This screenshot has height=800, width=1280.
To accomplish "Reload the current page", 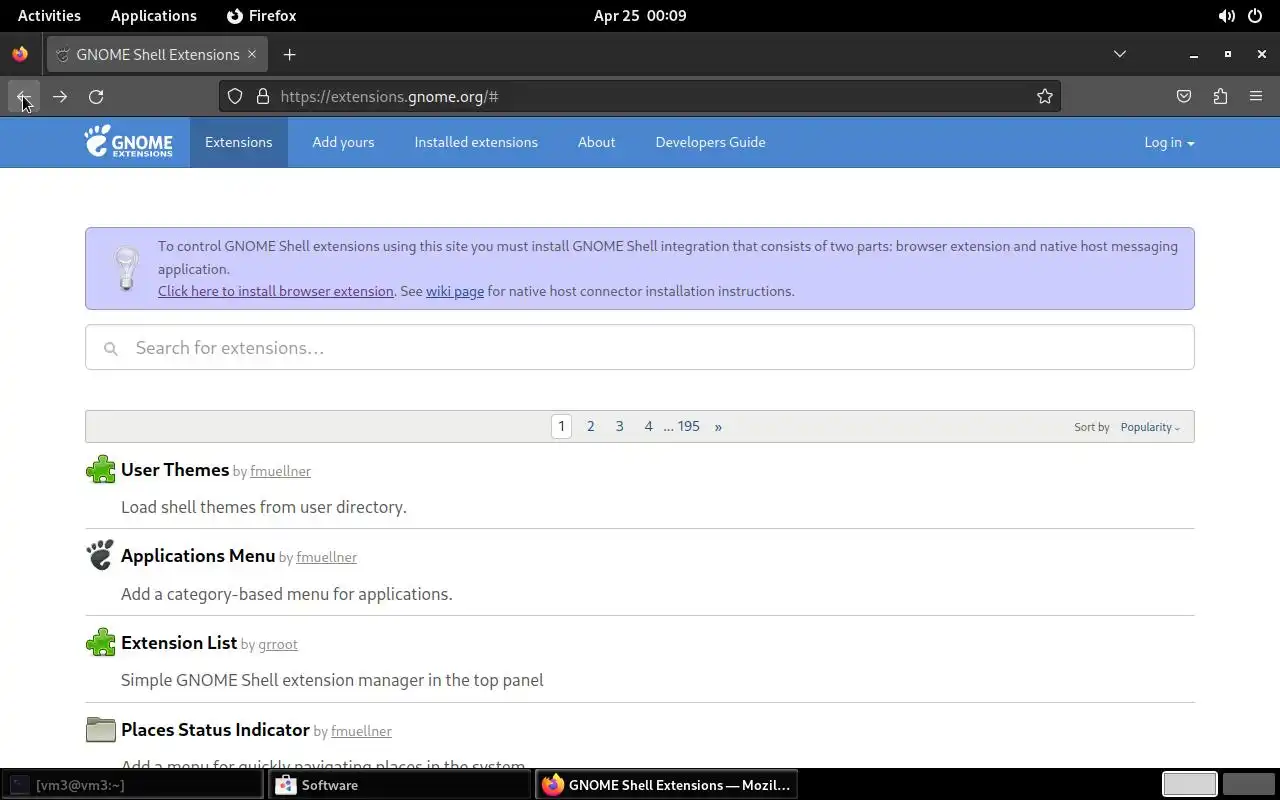I will point(96,96).
